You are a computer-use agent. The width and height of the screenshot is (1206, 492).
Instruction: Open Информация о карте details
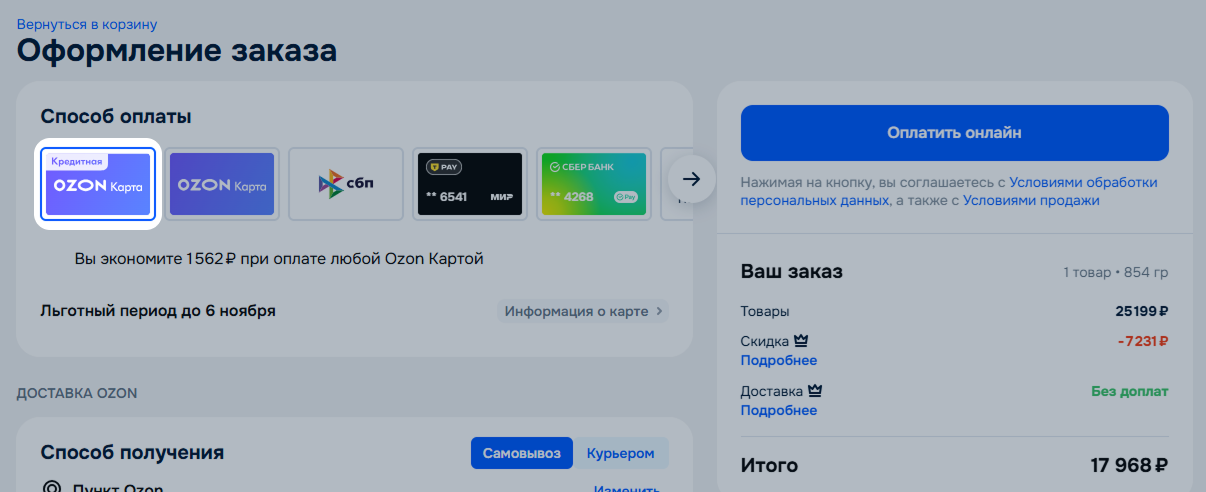(x=583, y=311)
